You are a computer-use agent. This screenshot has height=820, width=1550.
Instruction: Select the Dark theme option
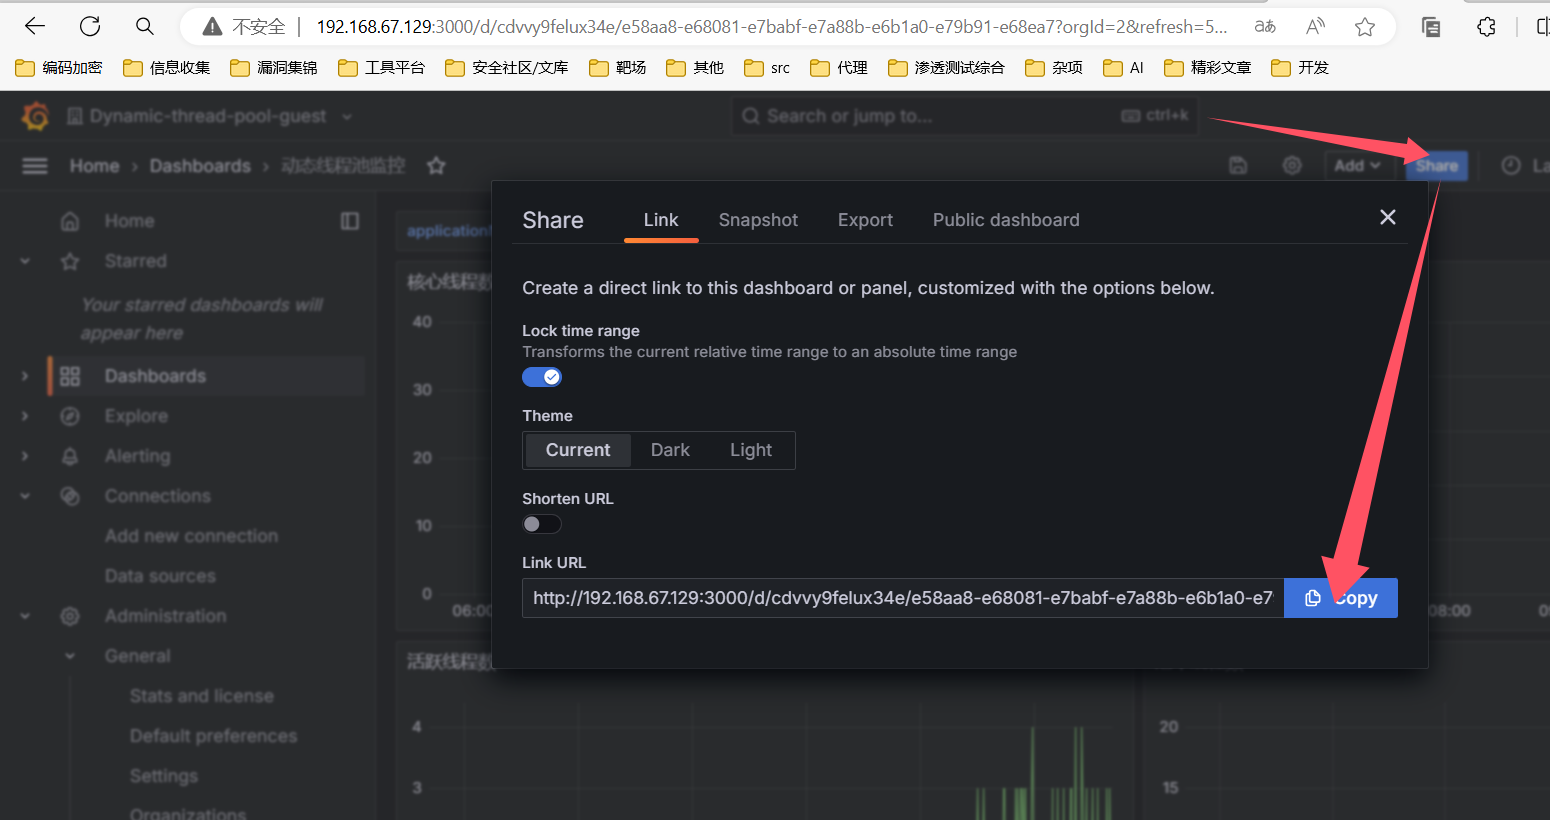670,450
